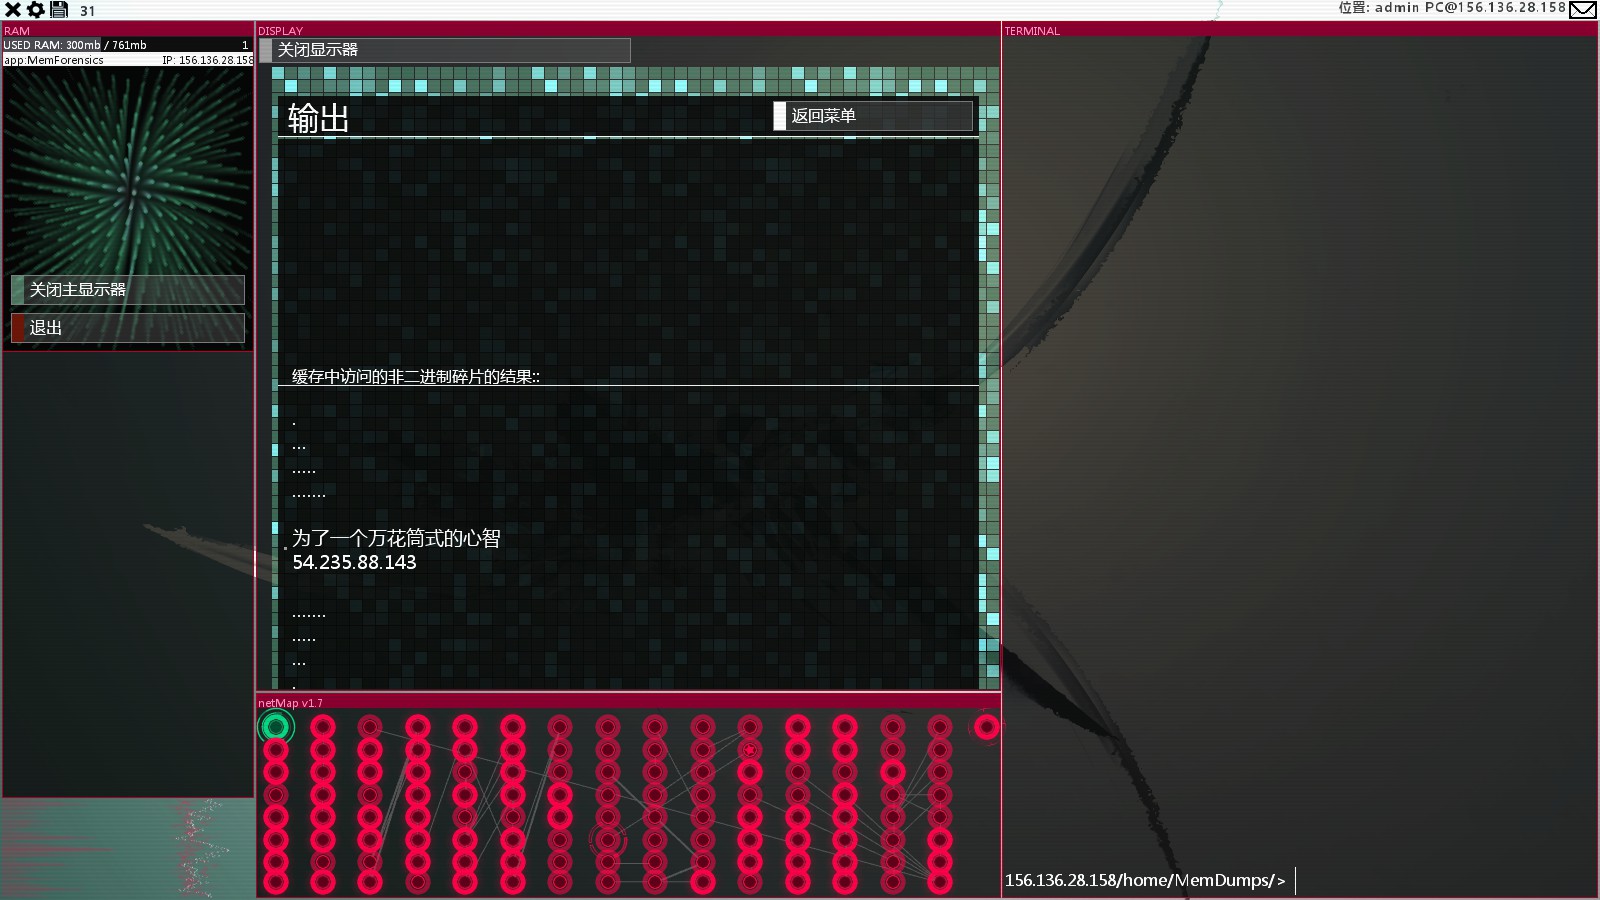
Task: Click 关闭主显示器 in MemForensics panel
Action: 128,290
